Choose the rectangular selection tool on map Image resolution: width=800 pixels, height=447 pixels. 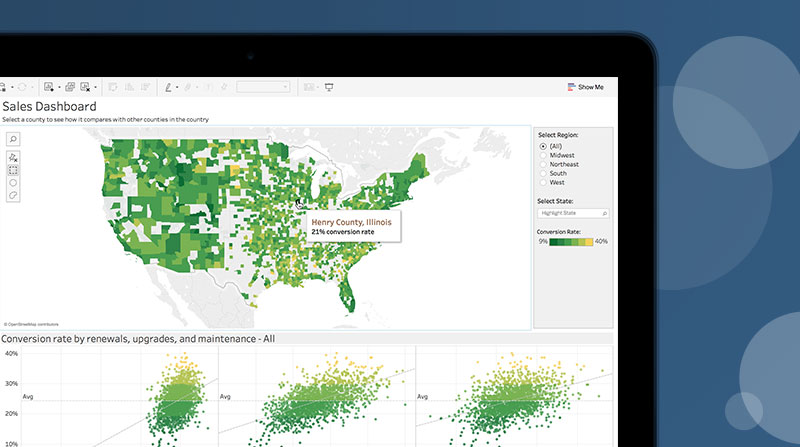pos(14,170)
